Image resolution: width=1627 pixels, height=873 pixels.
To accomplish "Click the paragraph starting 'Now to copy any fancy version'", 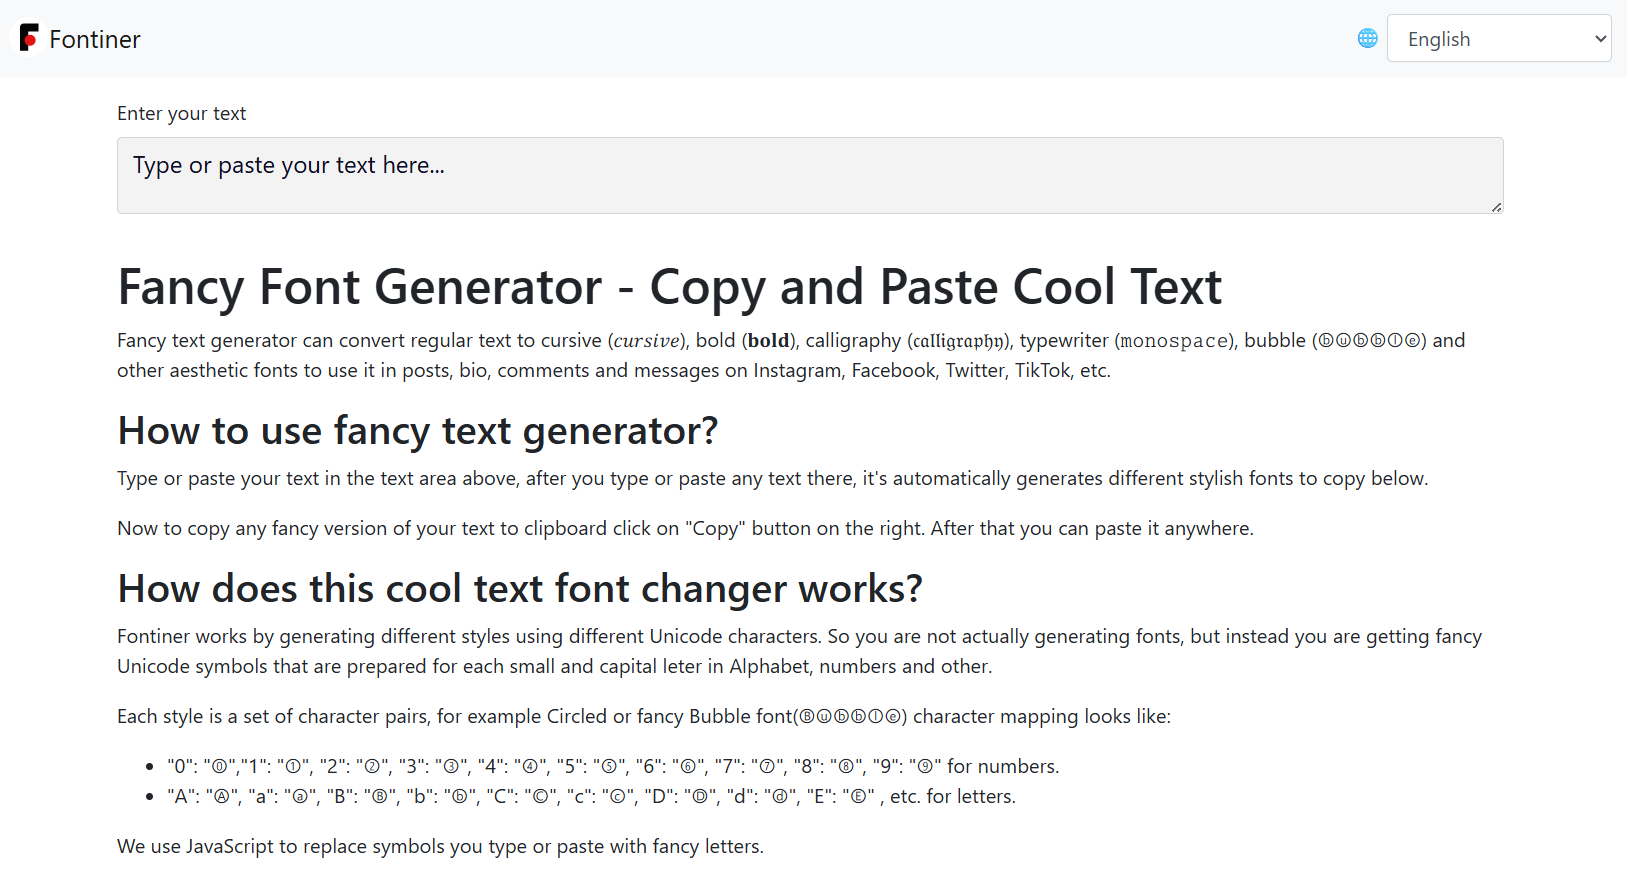I will [685, 528].
